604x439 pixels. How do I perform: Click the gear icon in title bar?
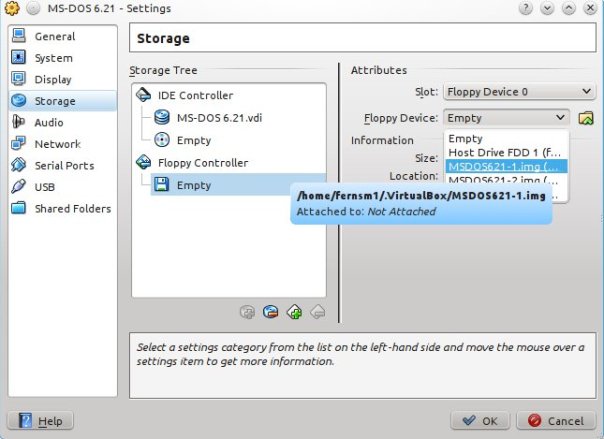coord(12,8)
